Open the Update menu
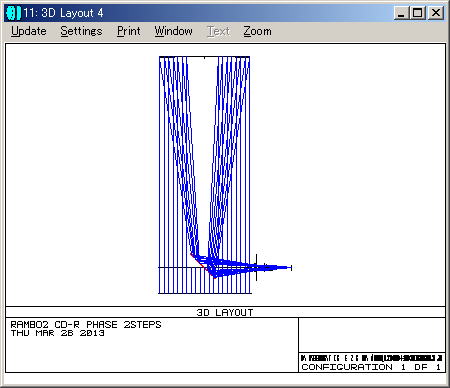The image size is (450, 388). point(29,31)
